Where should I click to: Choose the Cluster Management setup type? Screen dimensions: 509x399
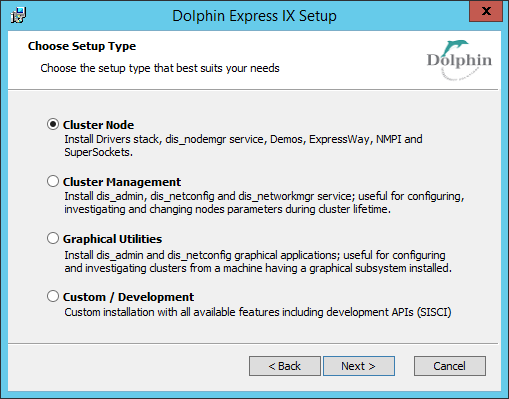click(x=53, y=181)
